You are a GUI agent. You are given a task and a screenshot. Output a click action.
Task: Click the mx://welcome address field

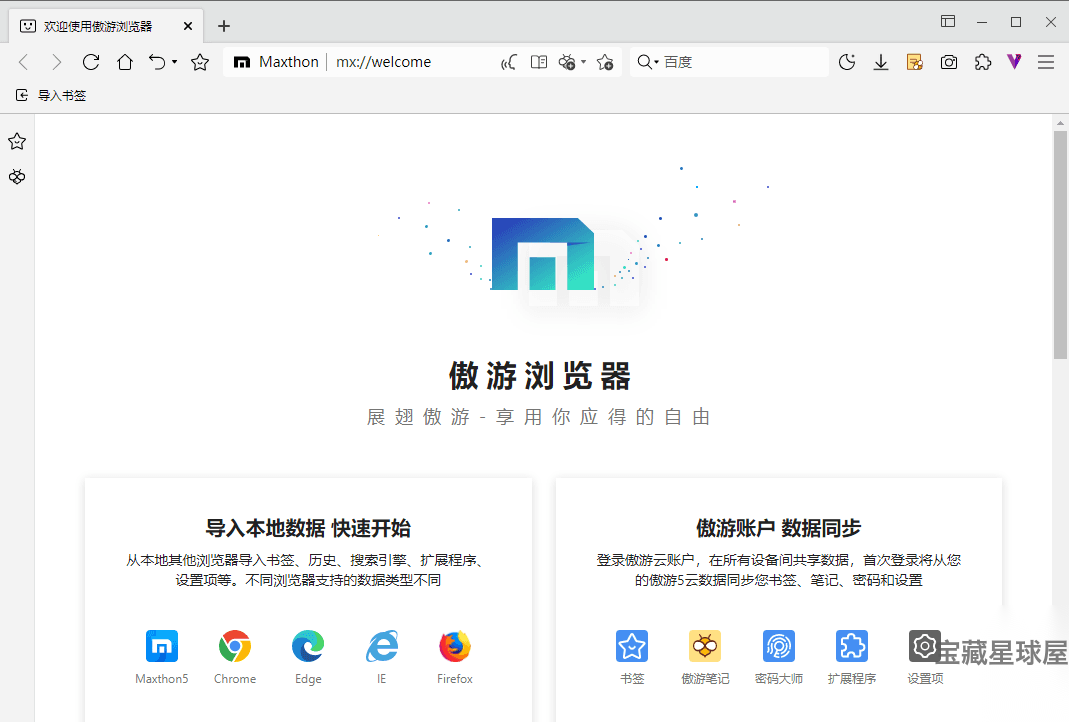(383, 62)
